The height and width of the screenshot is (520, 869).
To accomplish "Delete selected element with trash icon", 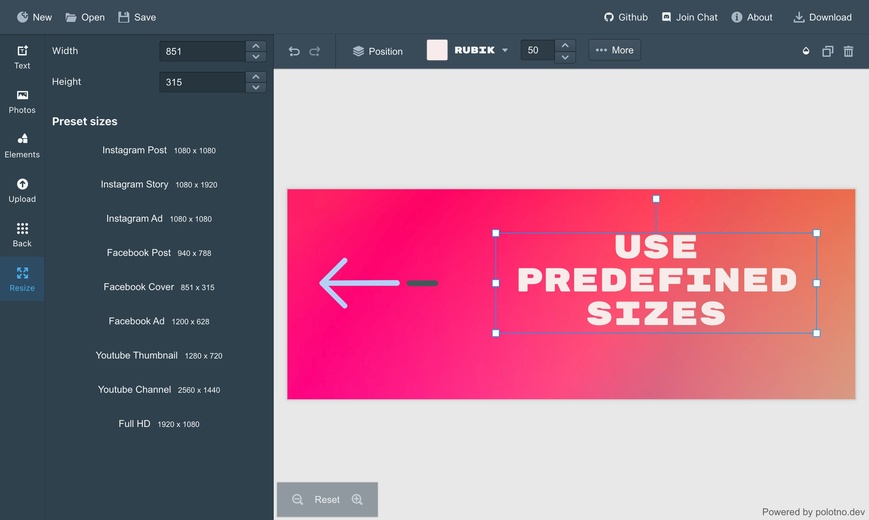I will (848, 51).
